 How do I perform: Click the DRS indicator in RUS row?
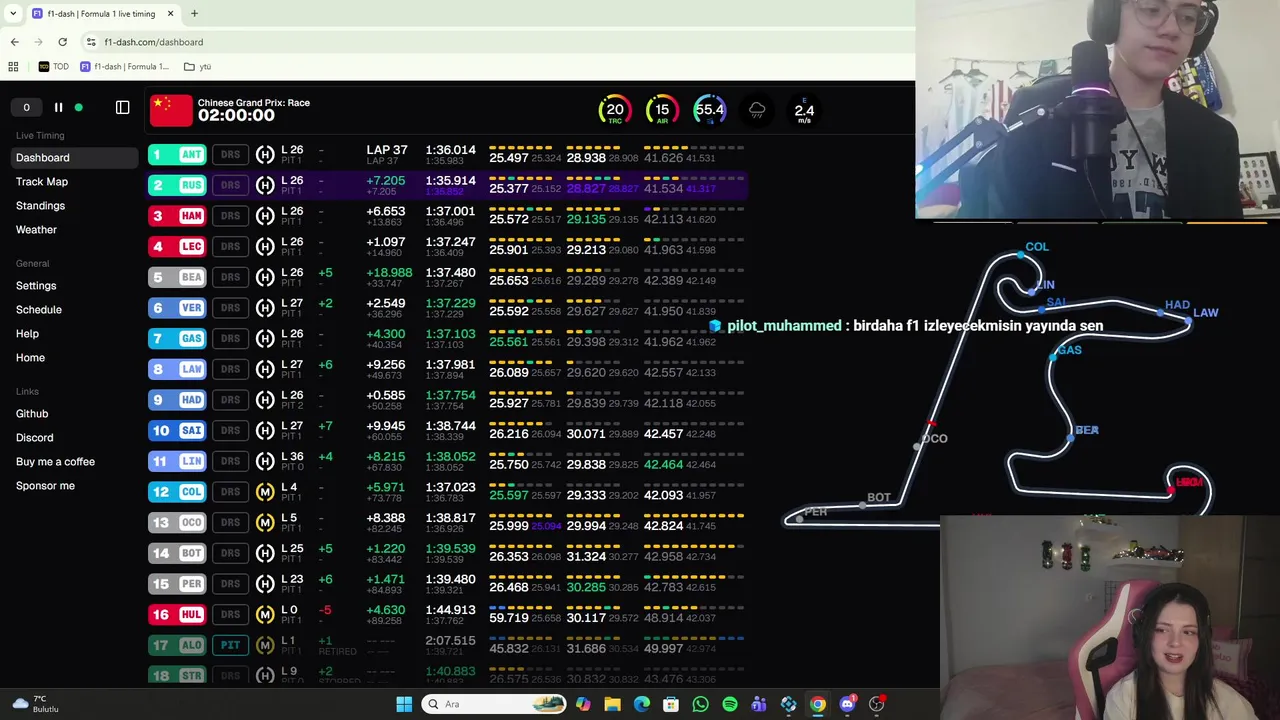pos(230,185)
